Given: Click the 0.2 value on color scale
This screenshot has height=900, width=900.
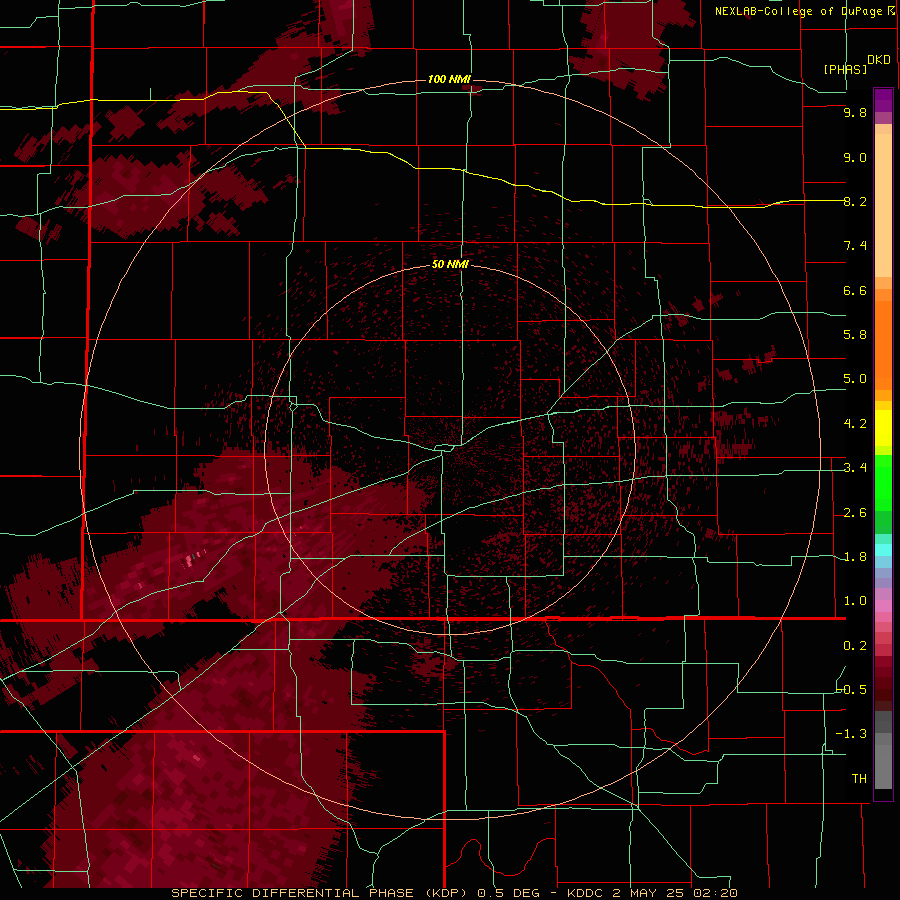Looking at the screenshot, I should click(855, 646).
